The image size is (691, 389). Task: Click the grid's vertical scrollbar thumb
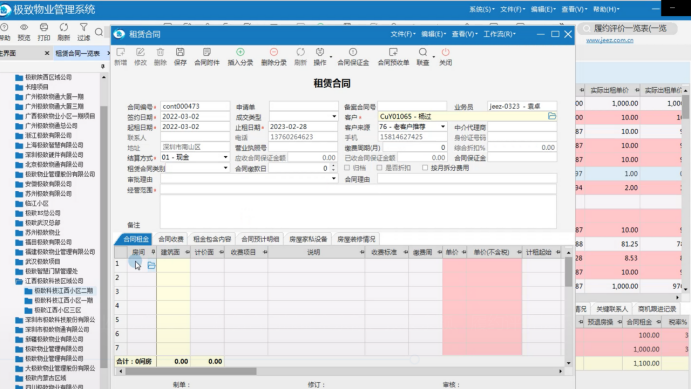568,272
